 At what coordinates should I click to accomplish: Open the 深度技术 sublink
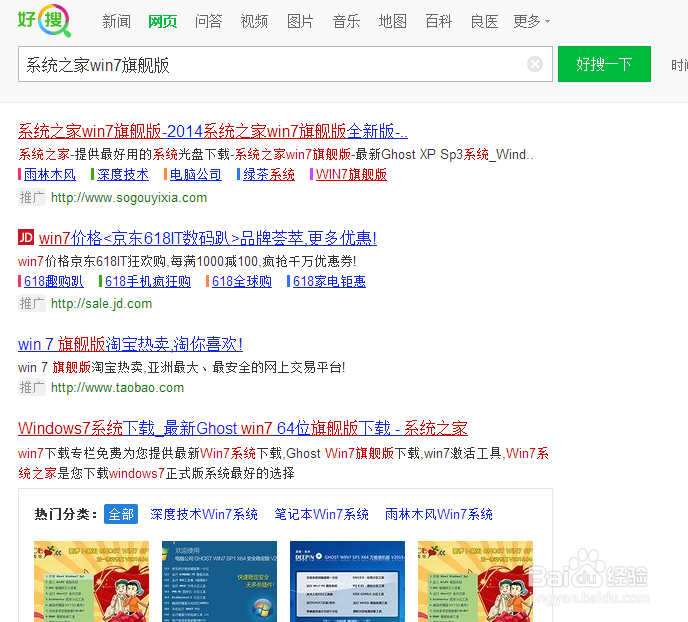pyautogui.click(x=123, y=174)
